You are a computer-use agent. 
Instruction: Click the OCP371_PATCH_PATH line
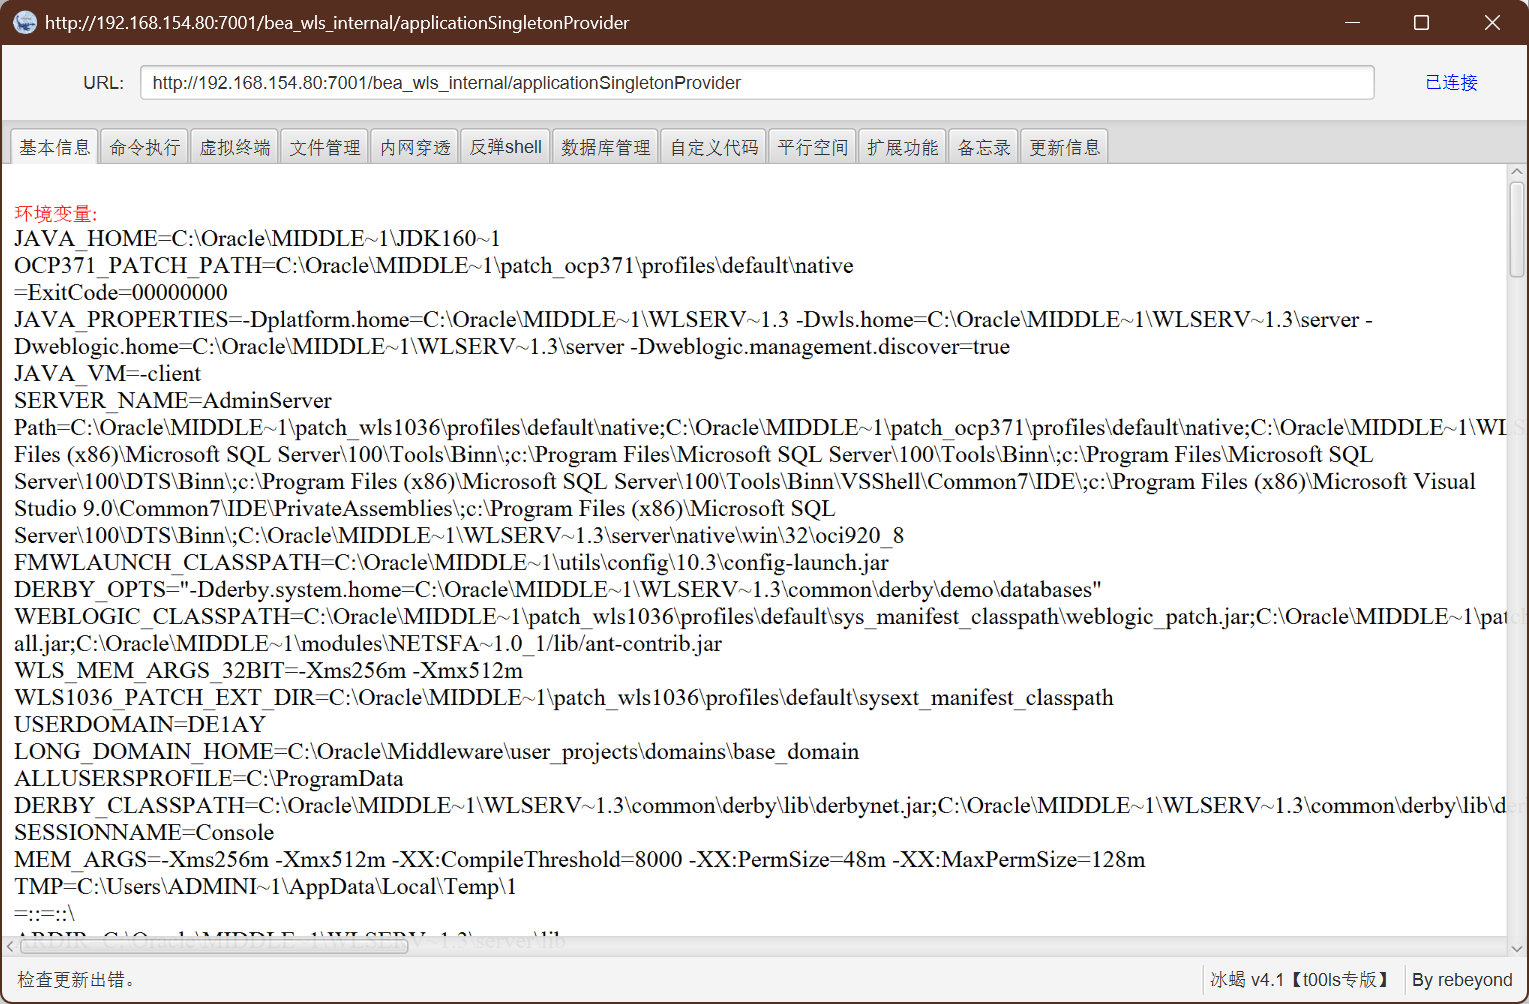(x=434, y=265)
